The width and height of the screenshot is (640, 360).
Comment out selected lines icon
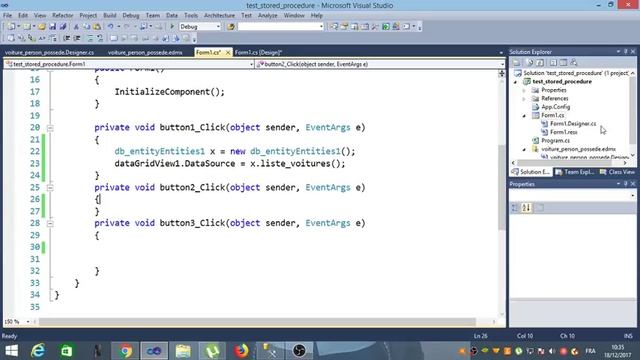coord(90,38)
